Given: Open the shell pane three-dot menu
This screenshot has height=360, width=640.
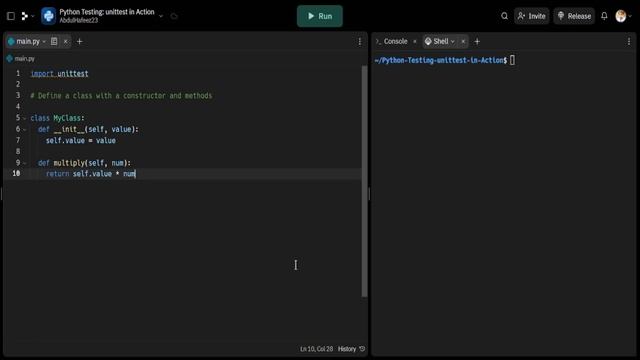Looking at the screenshot, I should [x=629, y=41].
